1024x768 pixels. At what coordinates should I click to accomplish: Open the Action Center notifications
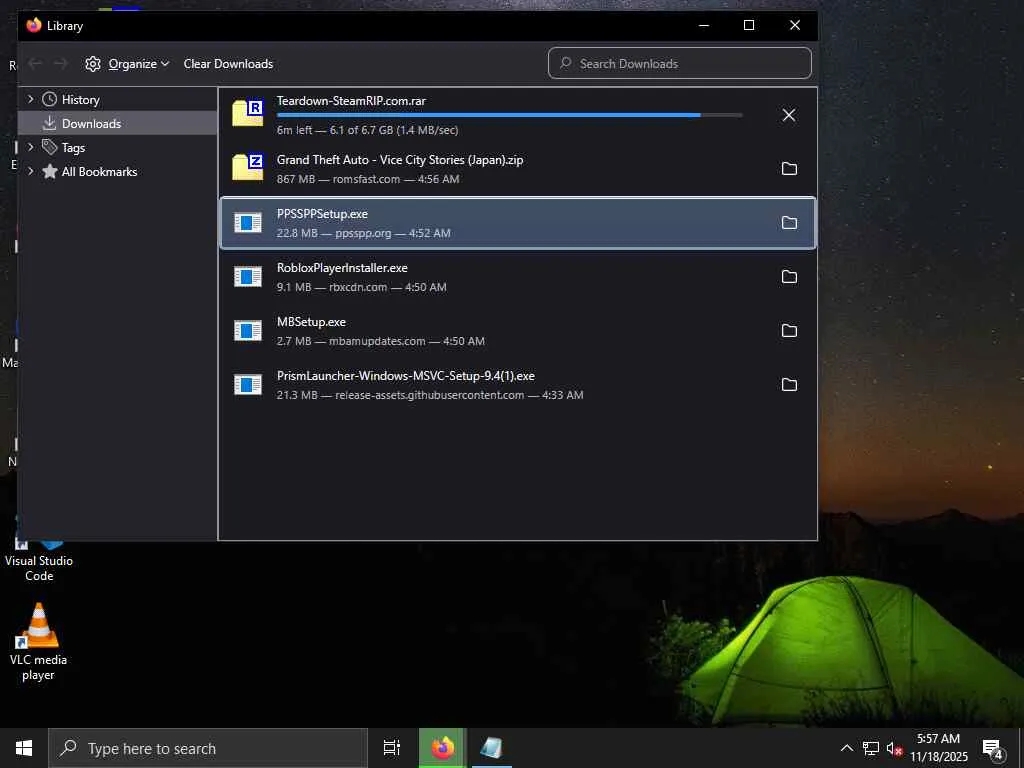click(x=993, y=748)
